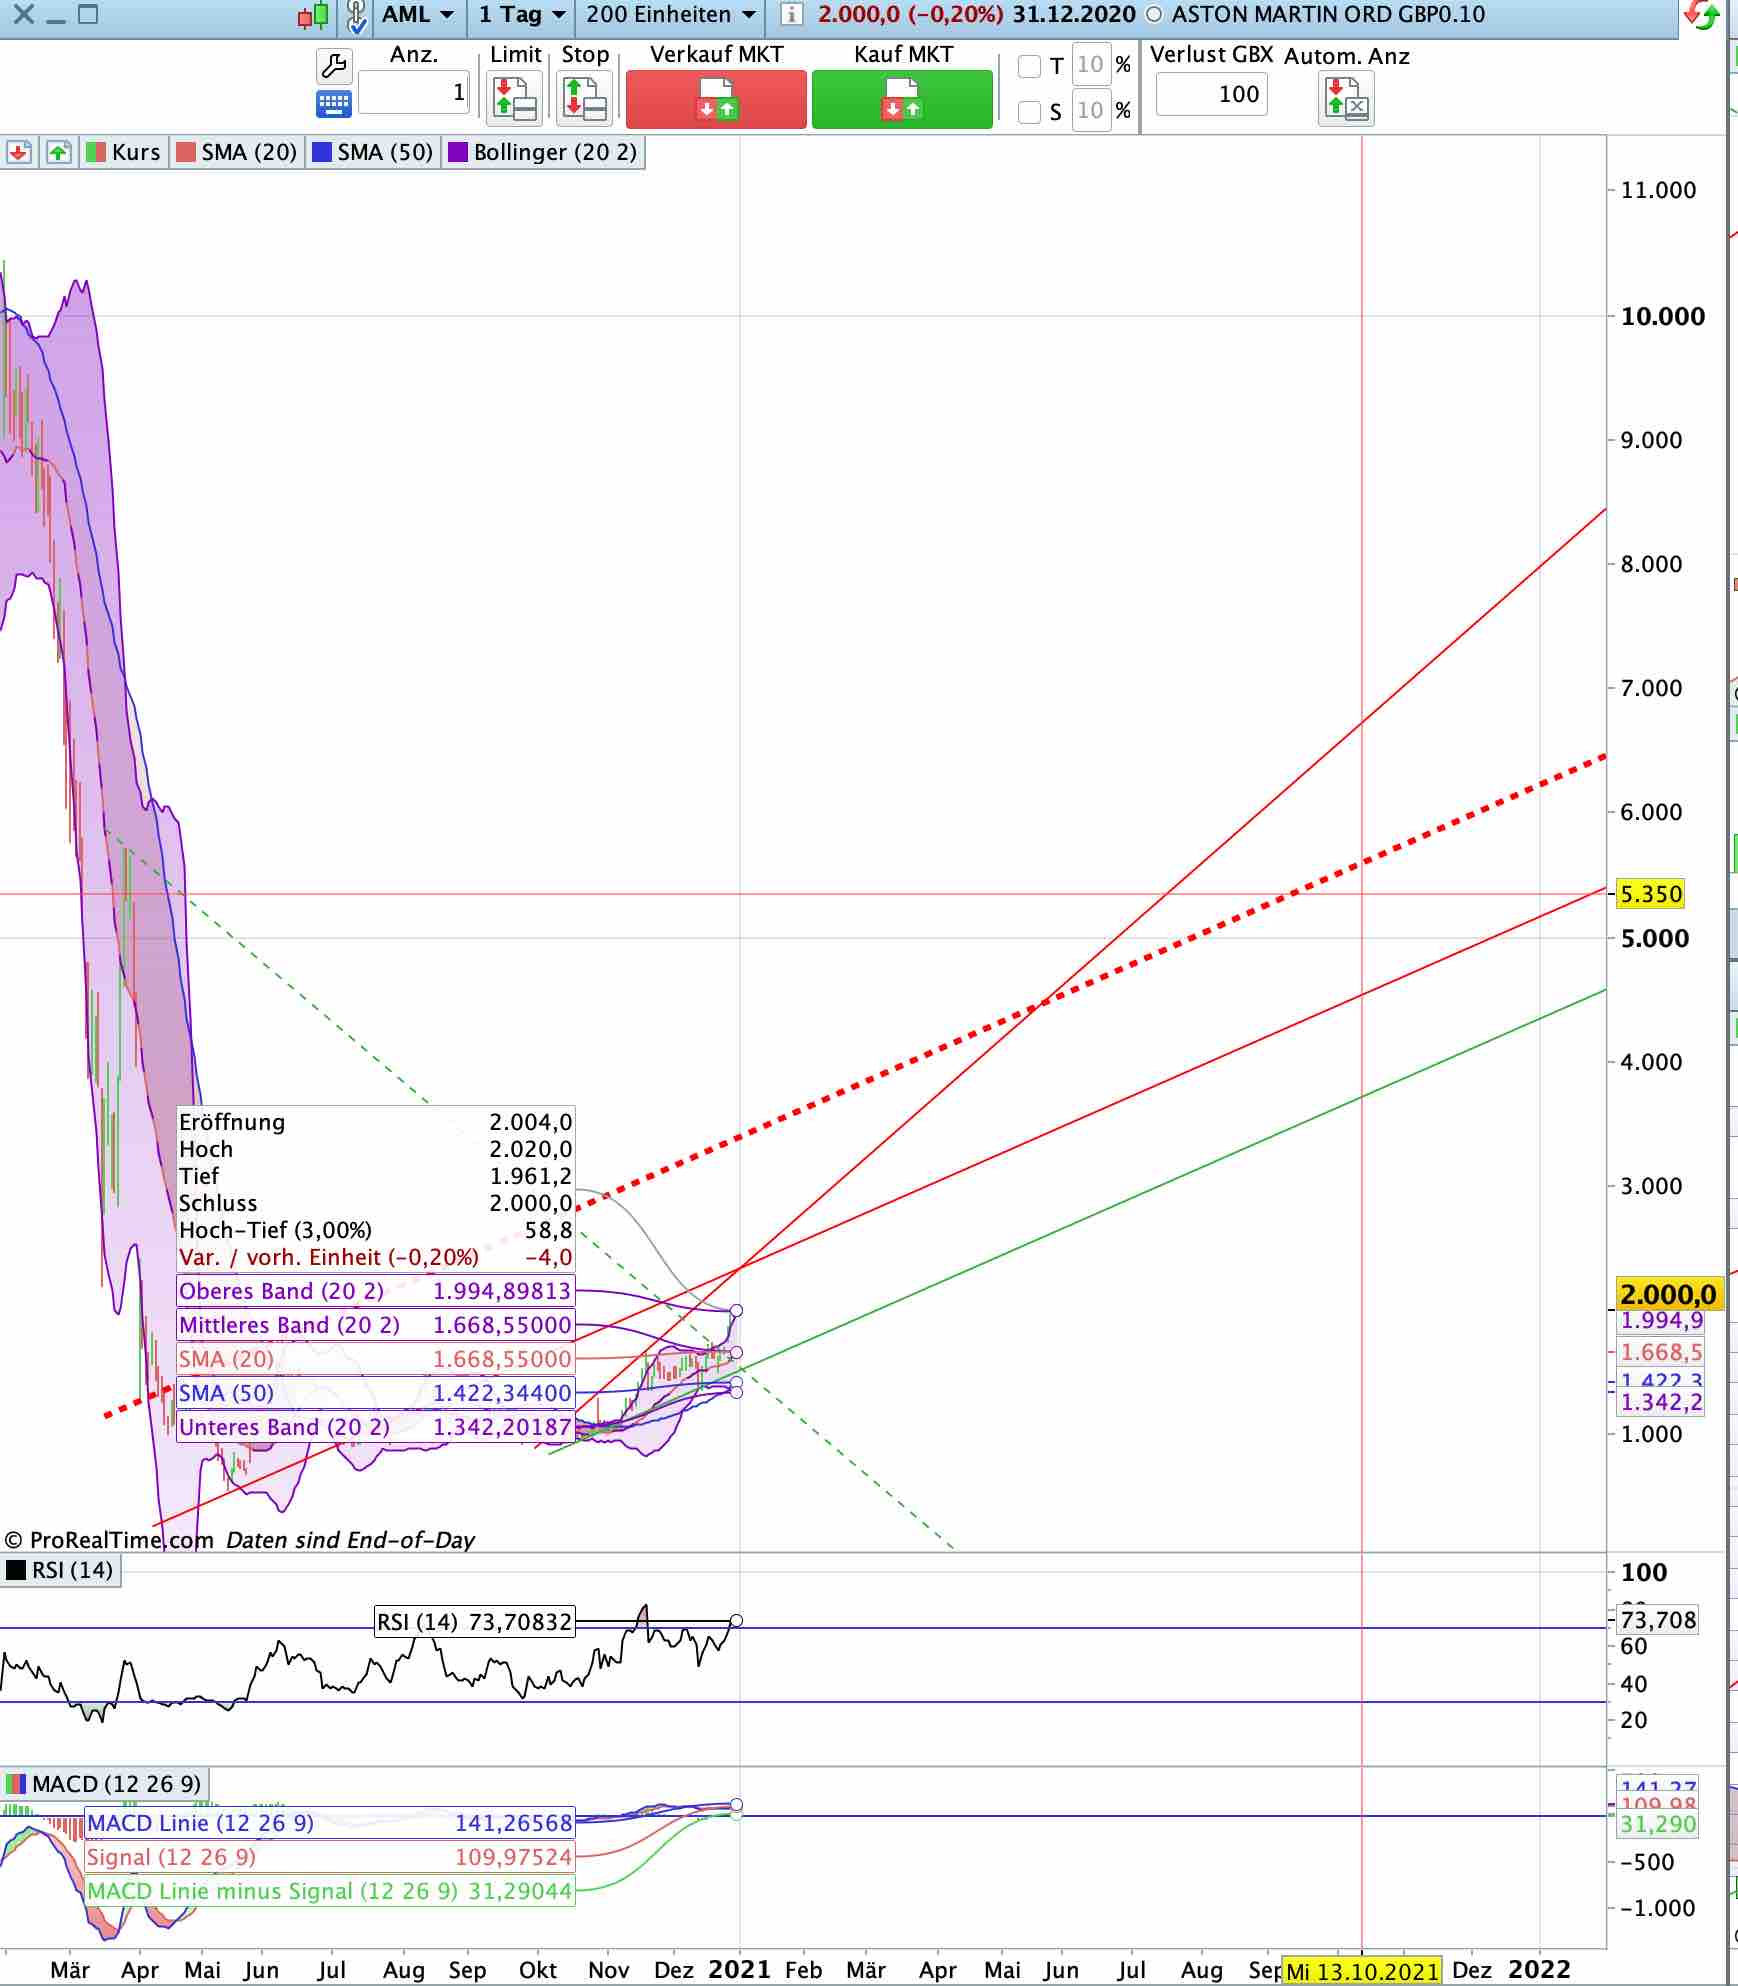Open the 200 Einheiten units dropdown
The height and width of the screenshot is (1986, 1738).
670,15
